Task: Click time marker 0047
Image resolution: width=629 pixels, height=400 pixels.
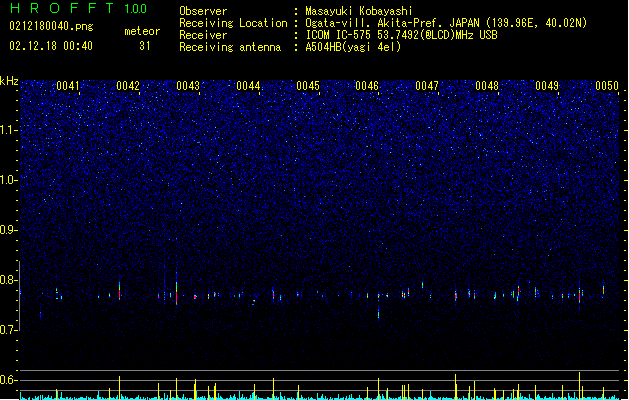Action: click(x=427, y=85)
